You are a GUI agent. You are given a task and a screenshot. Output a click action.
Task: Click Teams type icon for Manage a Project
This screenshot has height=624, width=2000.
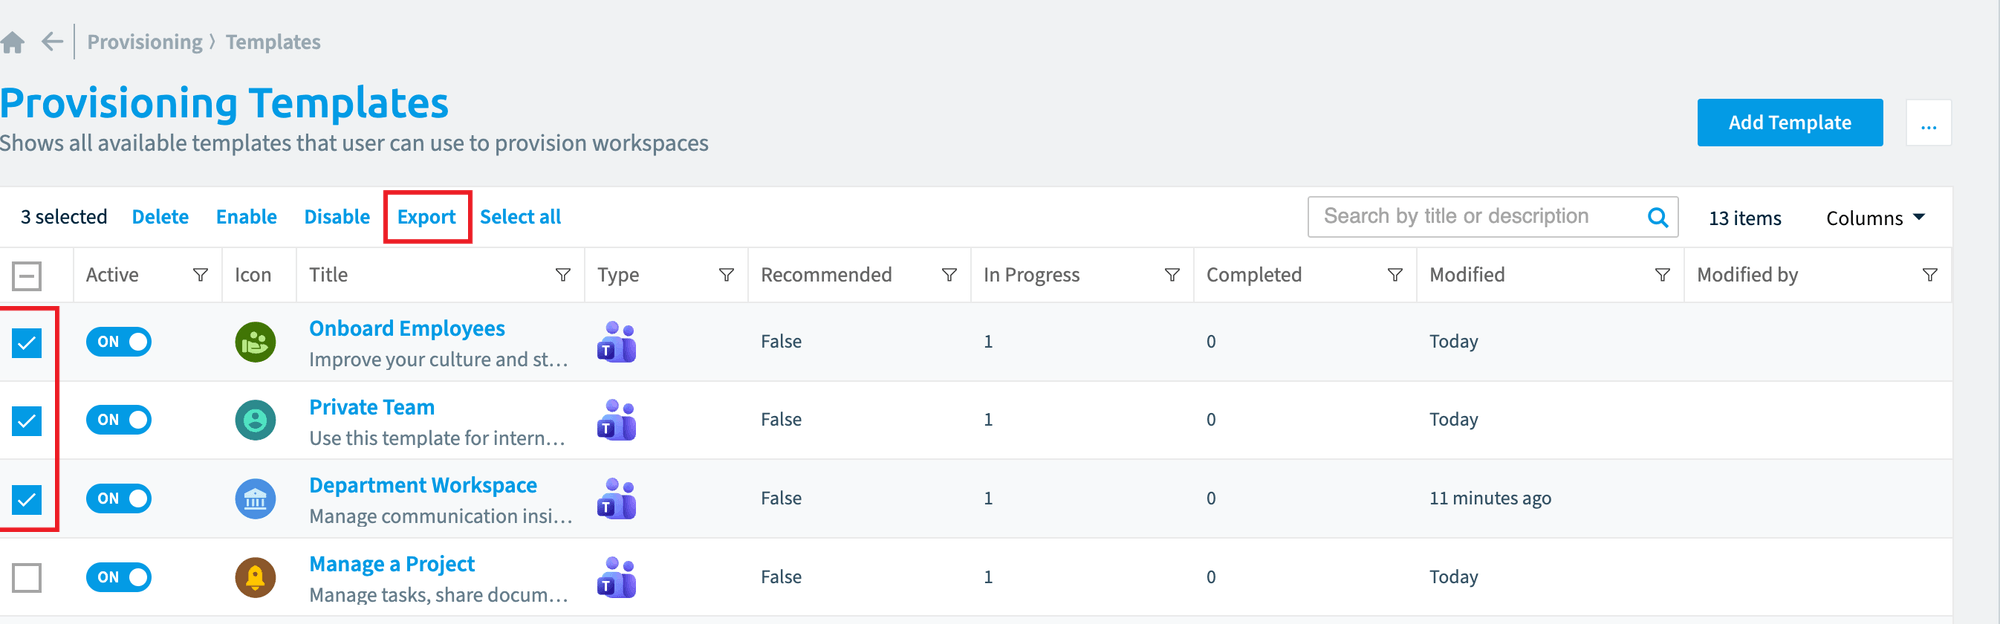click(x=617, y=577)
